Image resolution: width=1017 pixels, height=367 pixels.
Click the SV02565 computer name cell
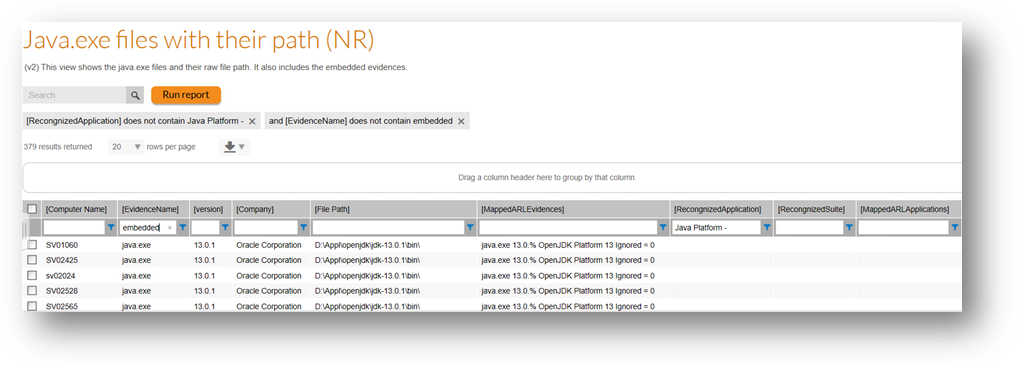pyautogui.click(x=62, y=306)
